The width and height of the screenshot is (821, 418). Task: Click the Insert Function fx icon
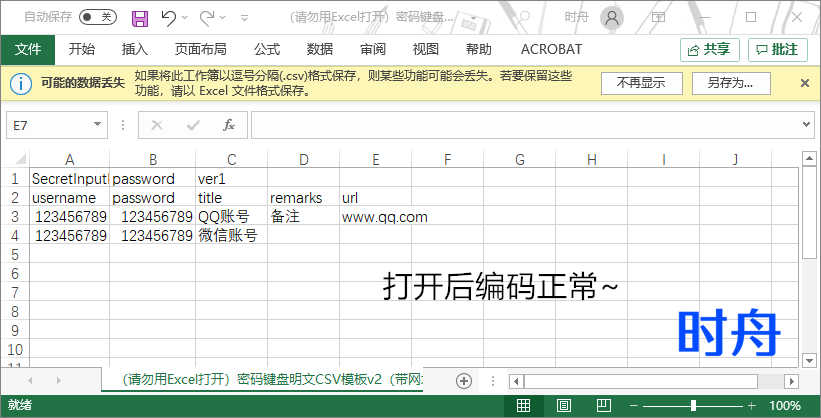[229, 125]
